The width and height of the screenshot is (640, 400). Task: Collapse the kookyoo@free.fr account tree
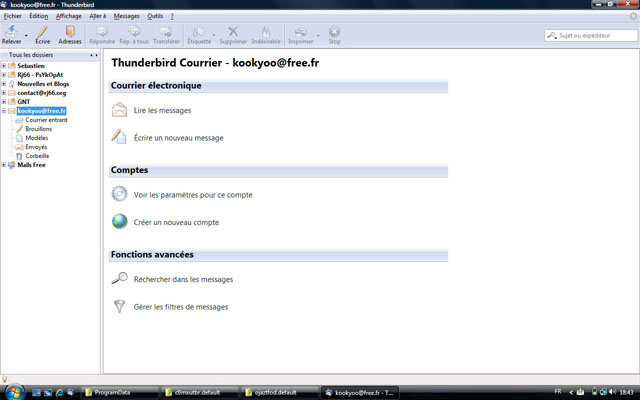click(4, 111)
